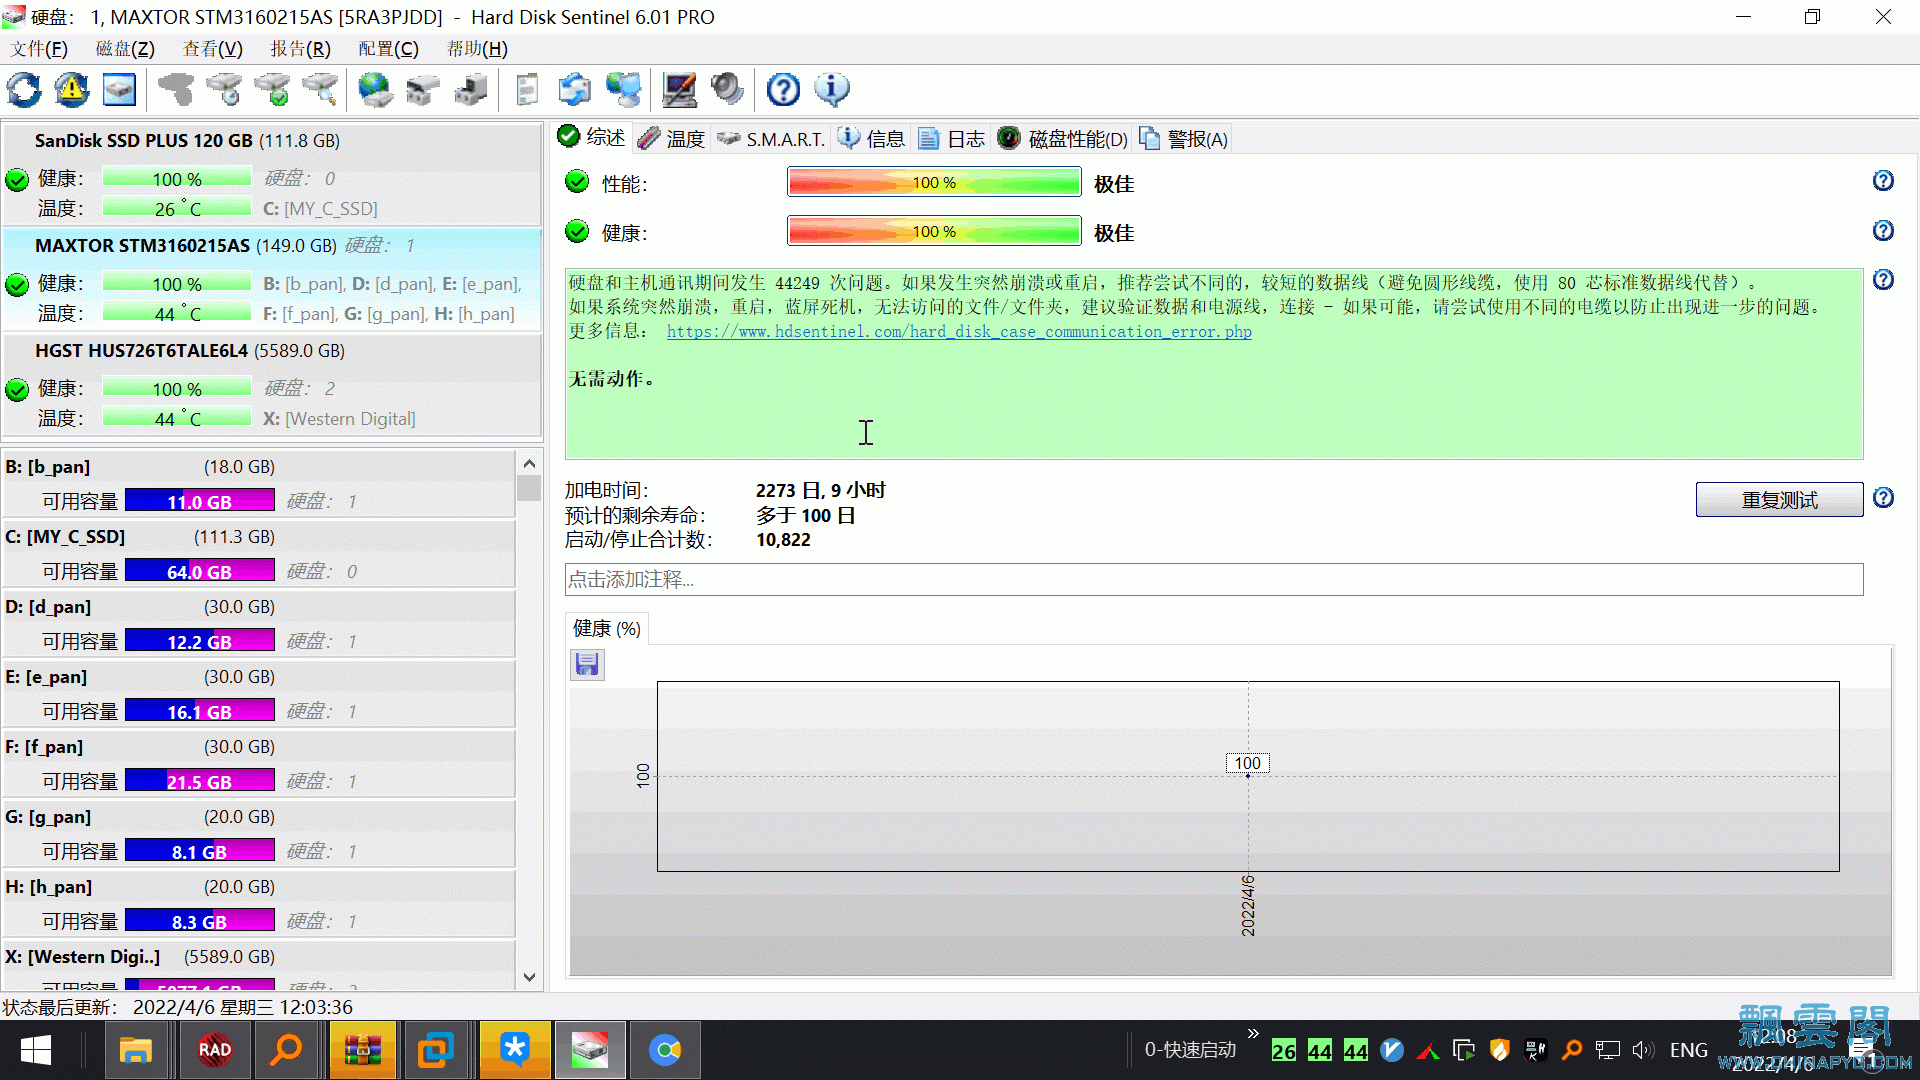The height and width of the screenshot is (1080, 1920).
Task: Click the info bubble about toolbar icon
Action: pyautogui.click(x=831, y=90)
